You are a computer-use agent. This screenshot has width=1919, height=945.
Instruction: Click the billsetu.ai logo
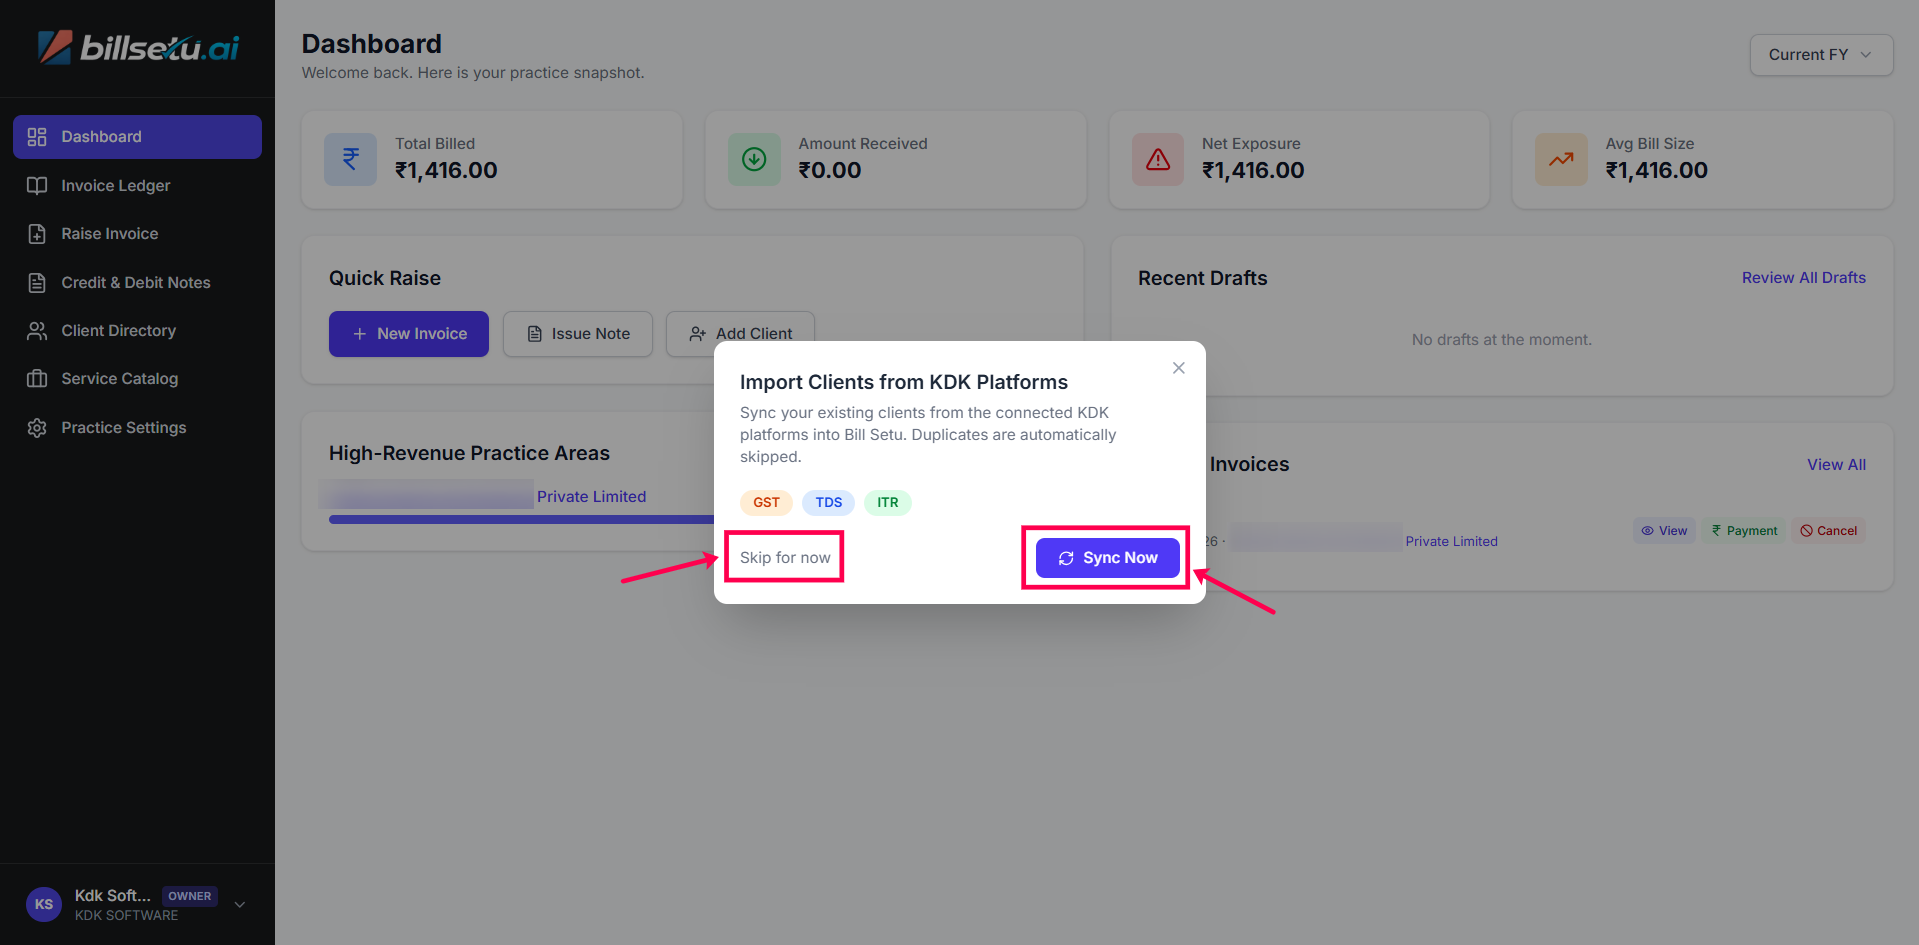point(138,47)
